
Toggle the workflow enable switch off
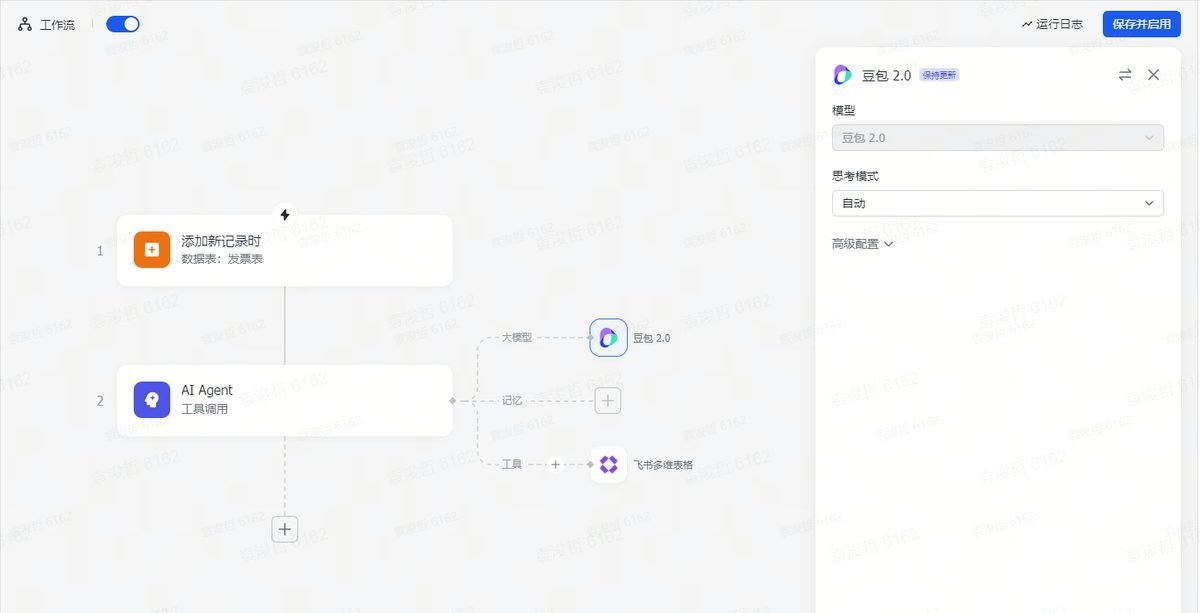click(x=123, y=24)
